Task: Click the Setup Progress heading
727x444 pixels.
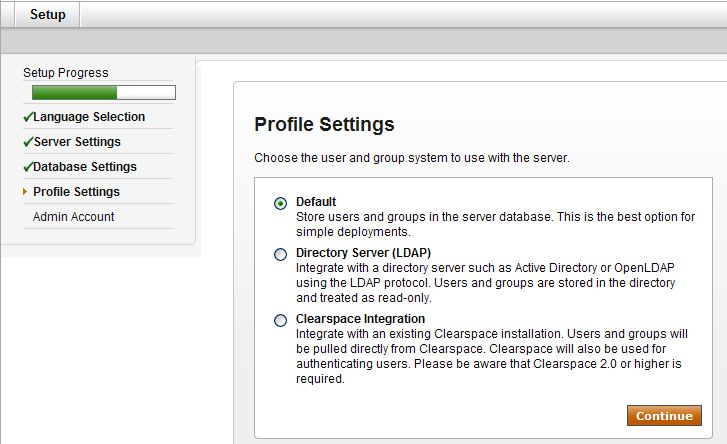Action: pos(66,73)
